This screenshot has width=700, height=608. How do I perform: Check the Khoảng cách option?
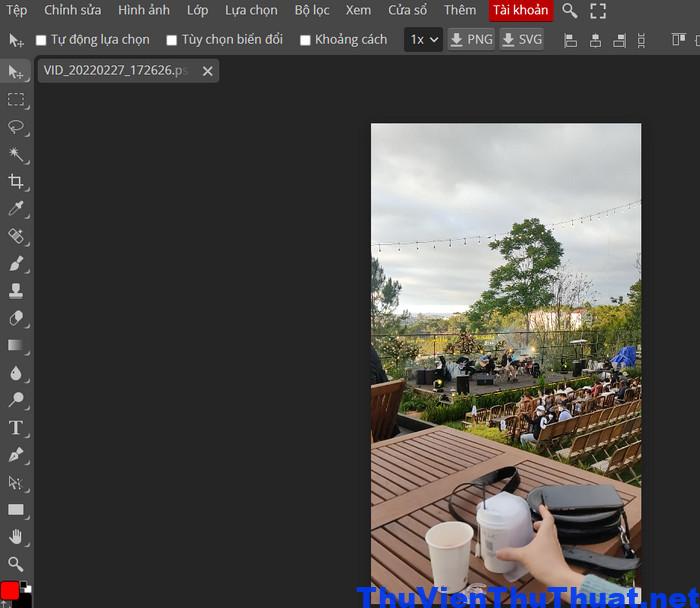pyautogui.click(x=305, y=41)
